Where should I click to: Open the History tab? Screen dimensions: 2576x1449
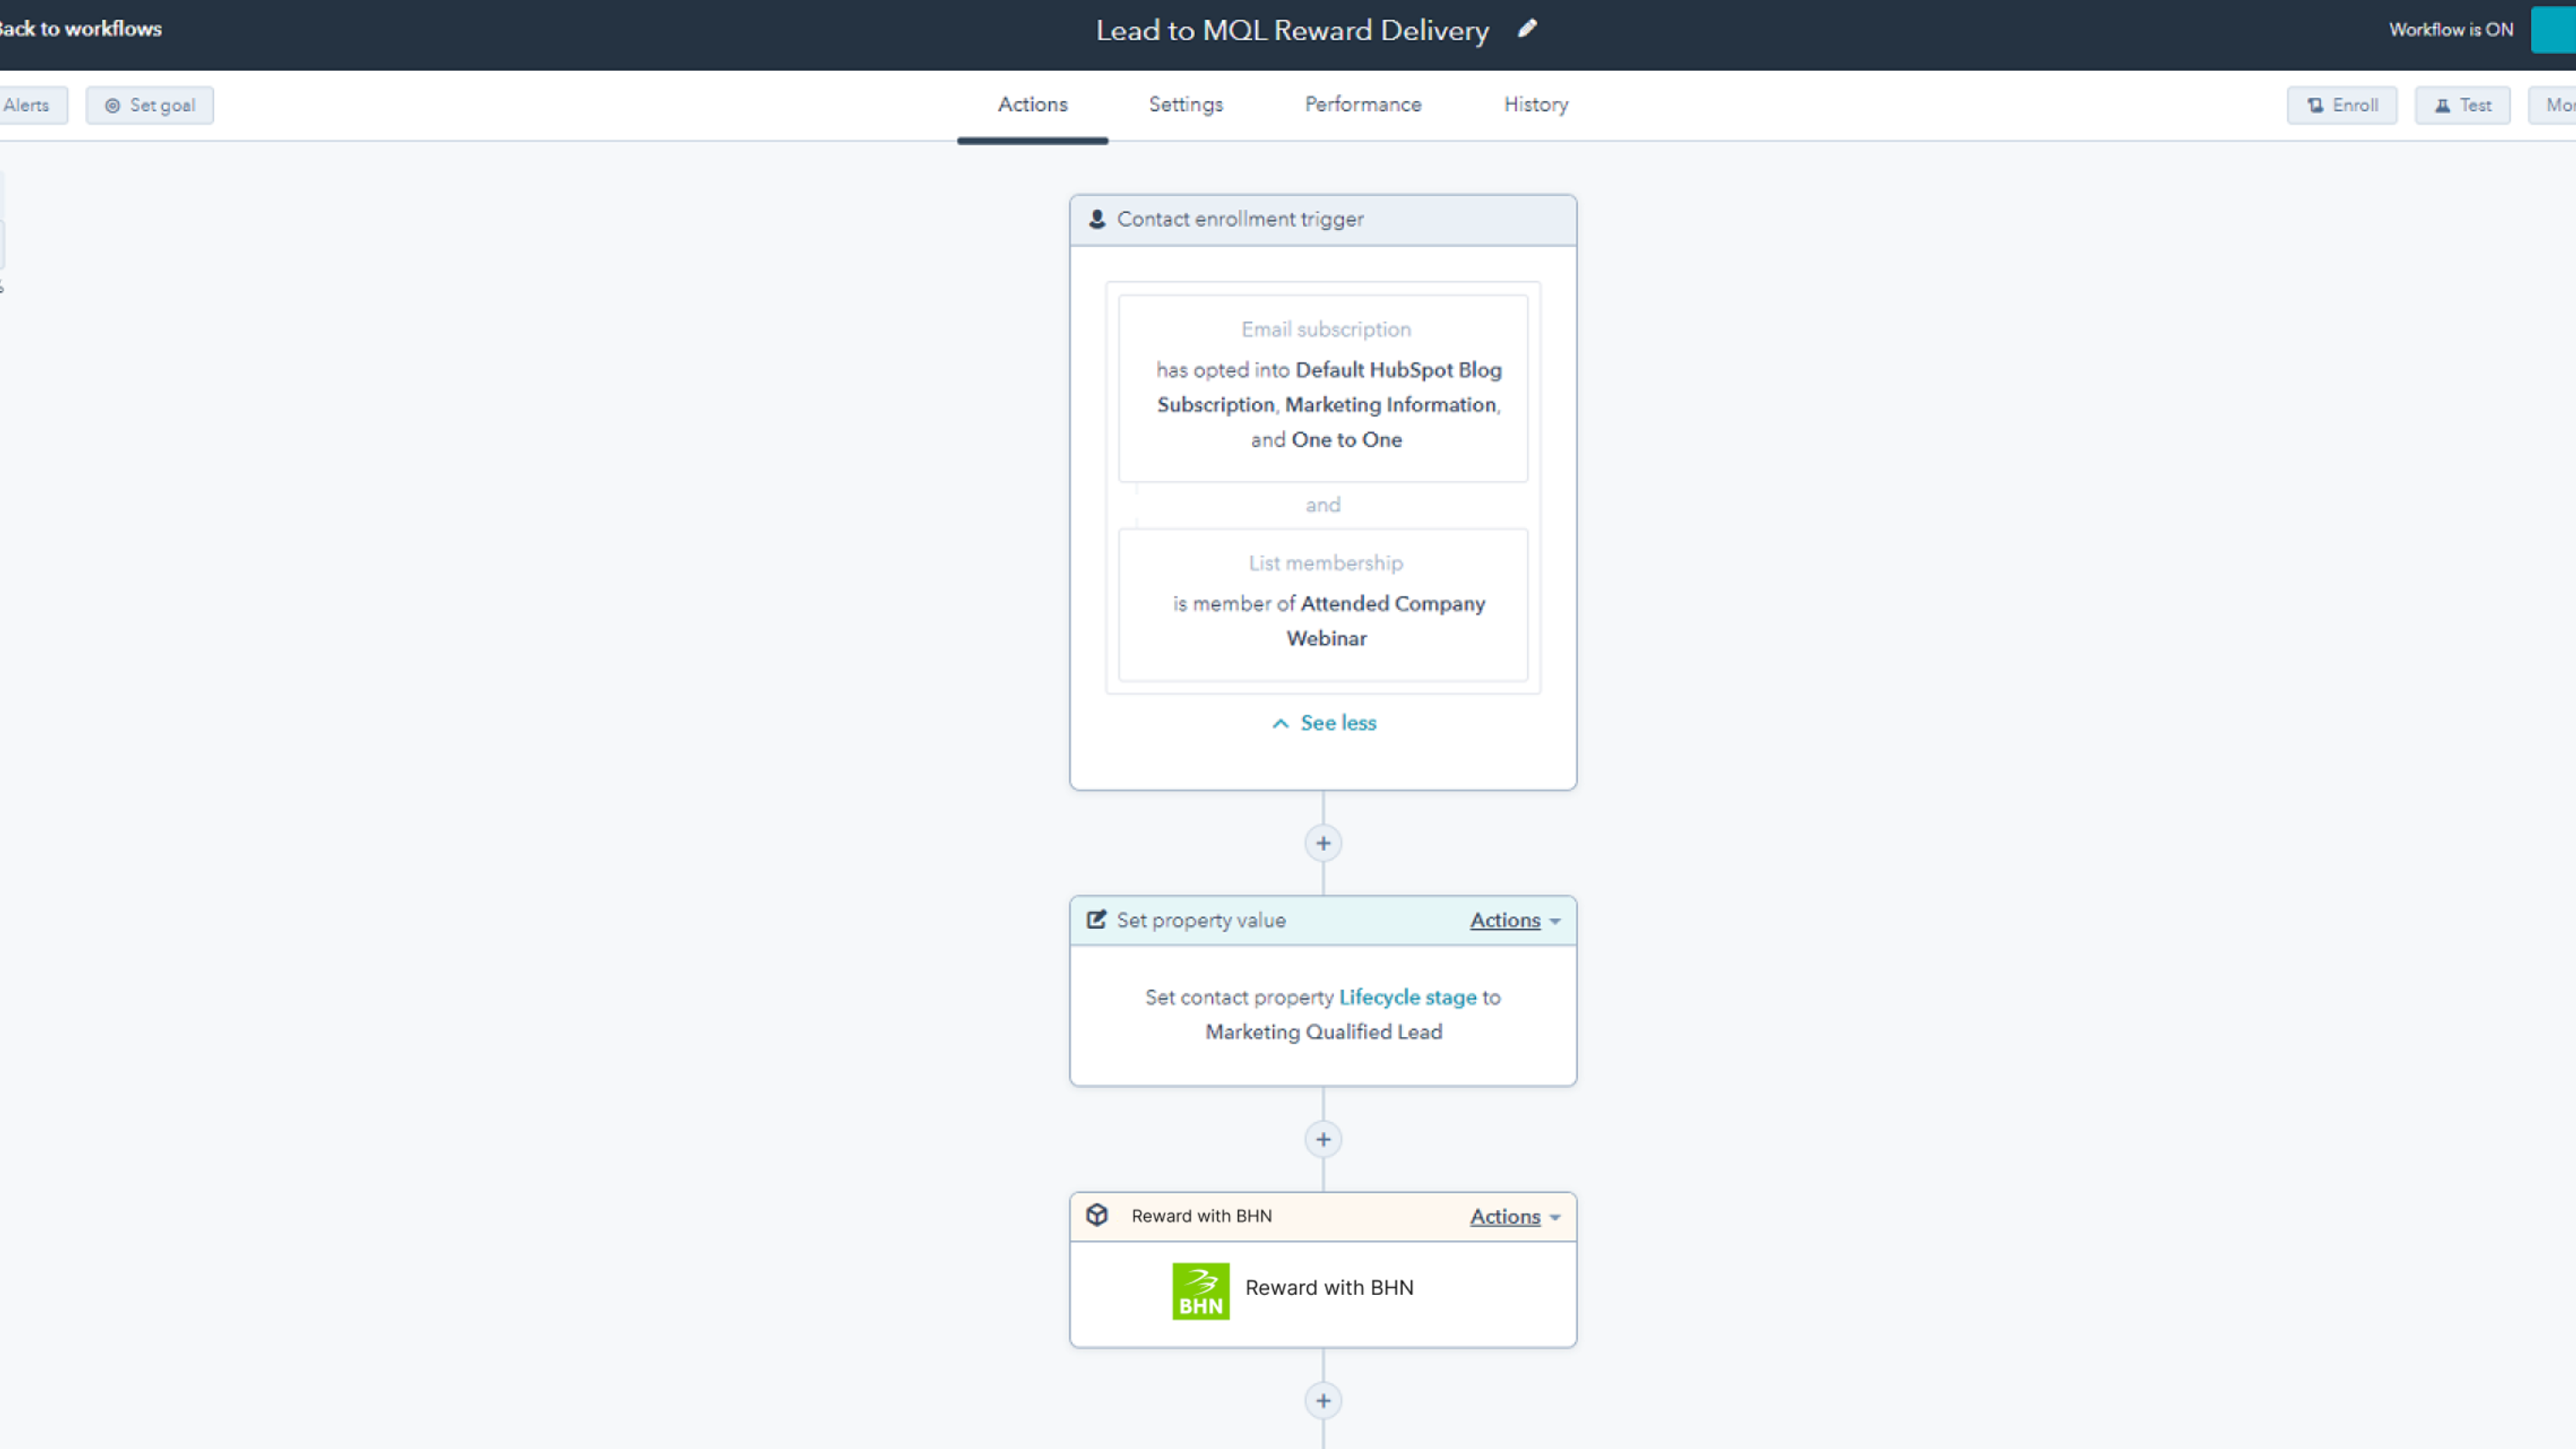(1535, 104)
